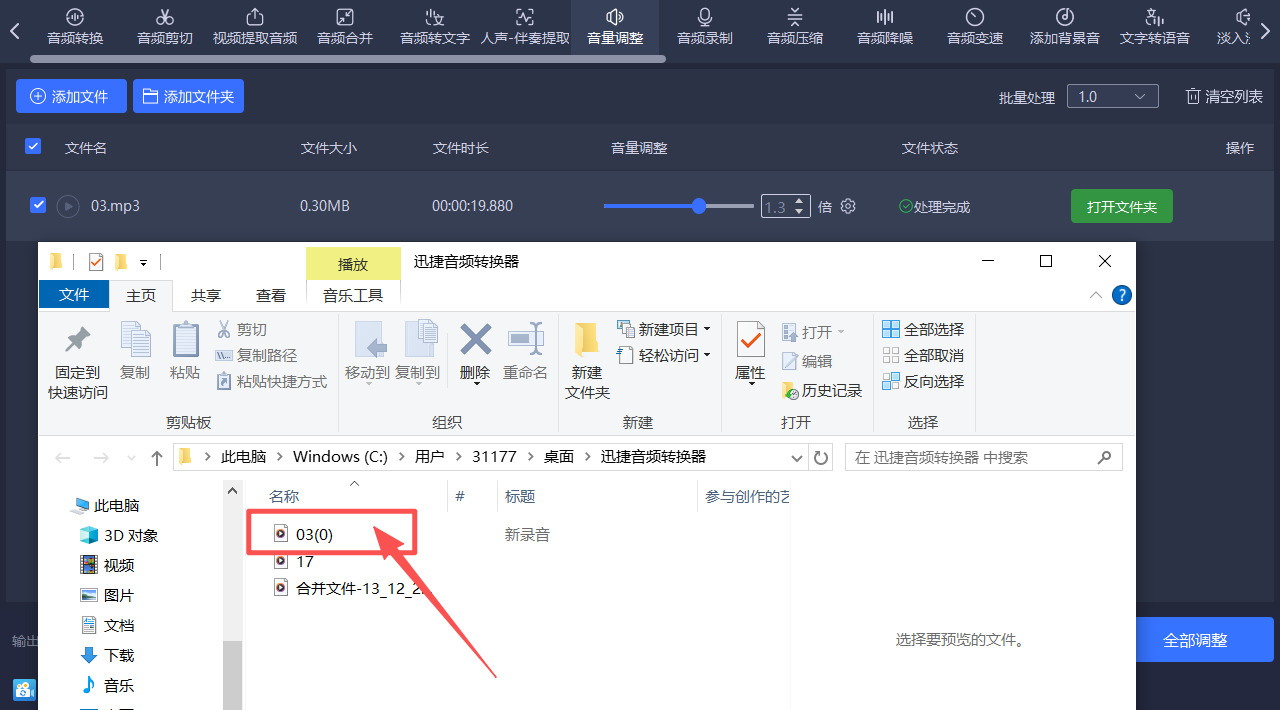Uncheck the 03.mp3 row checkbox
Screen dimensions: 1280x710
point(38,205)
